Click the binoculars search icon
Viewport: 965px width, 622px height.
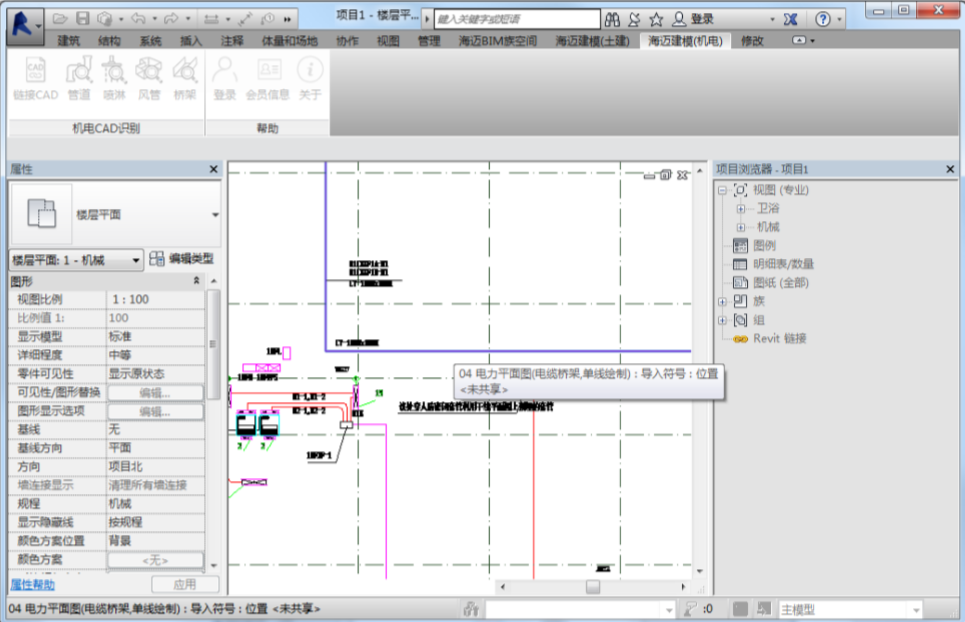(x=612, y=19)
